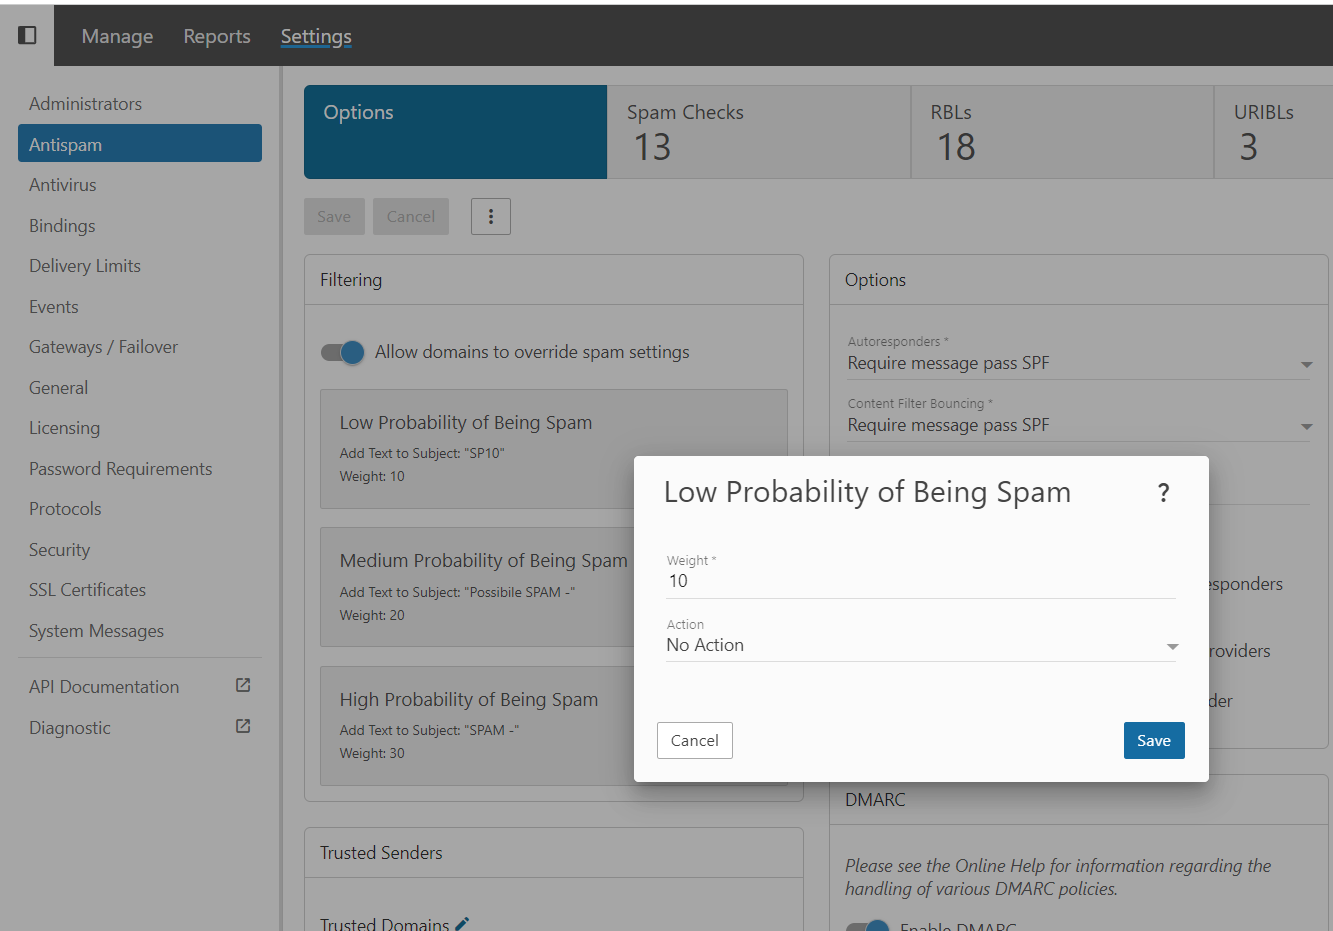This screenshot has height=931, width=1333.
Task: Click Cancel in the spam dialog
Action: point(694,740)
